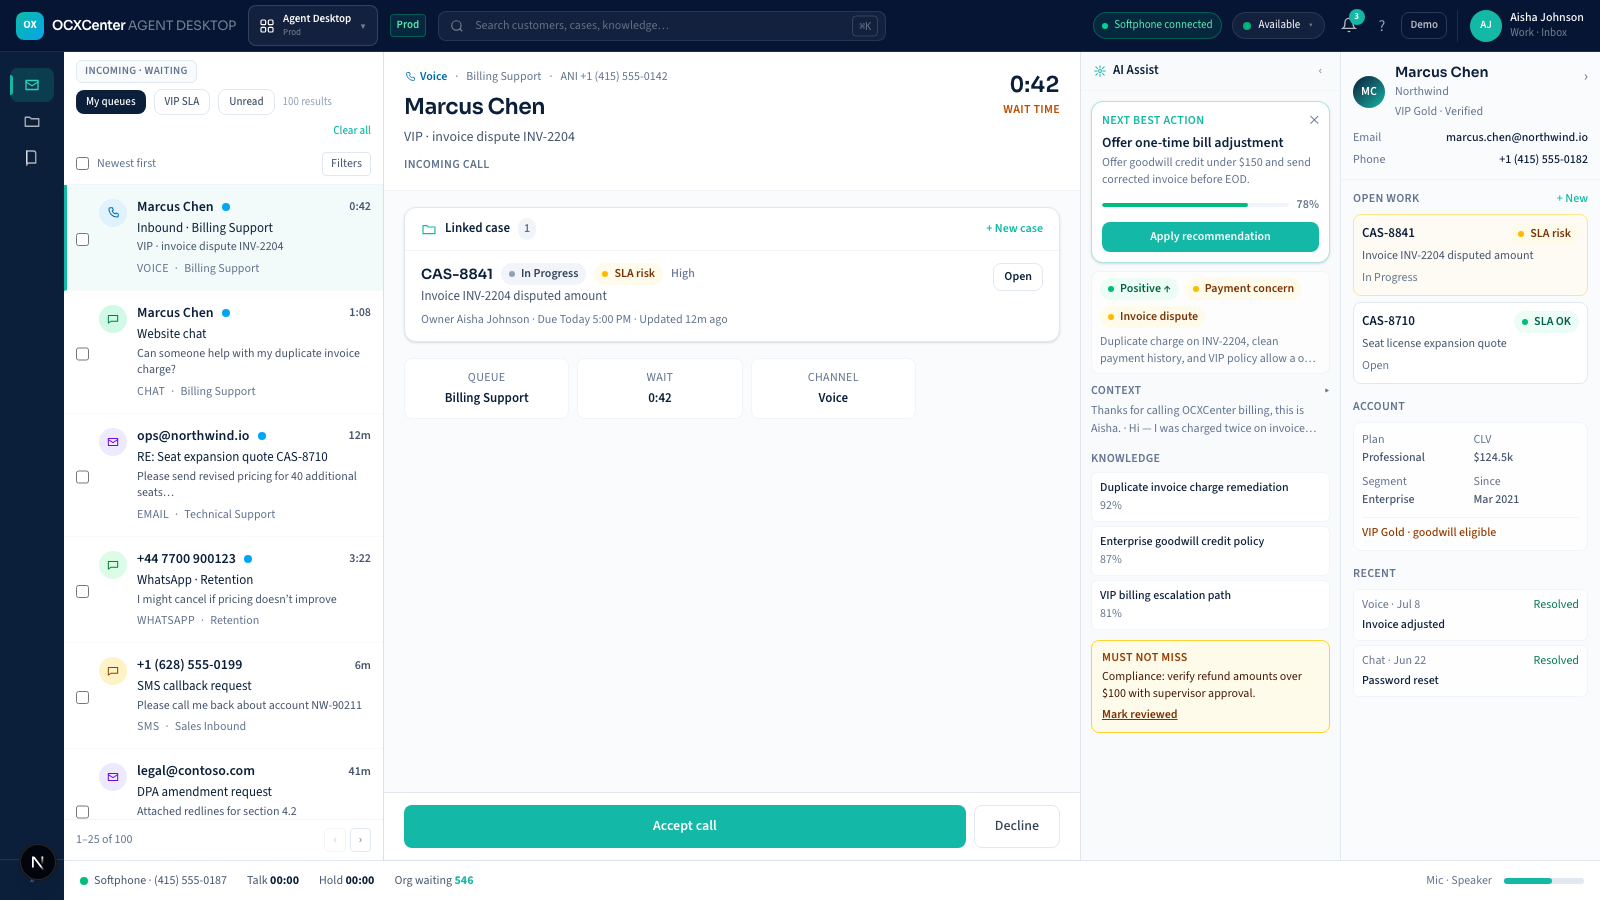Adjust the Mic Speaker level bar

point(1544,881)
